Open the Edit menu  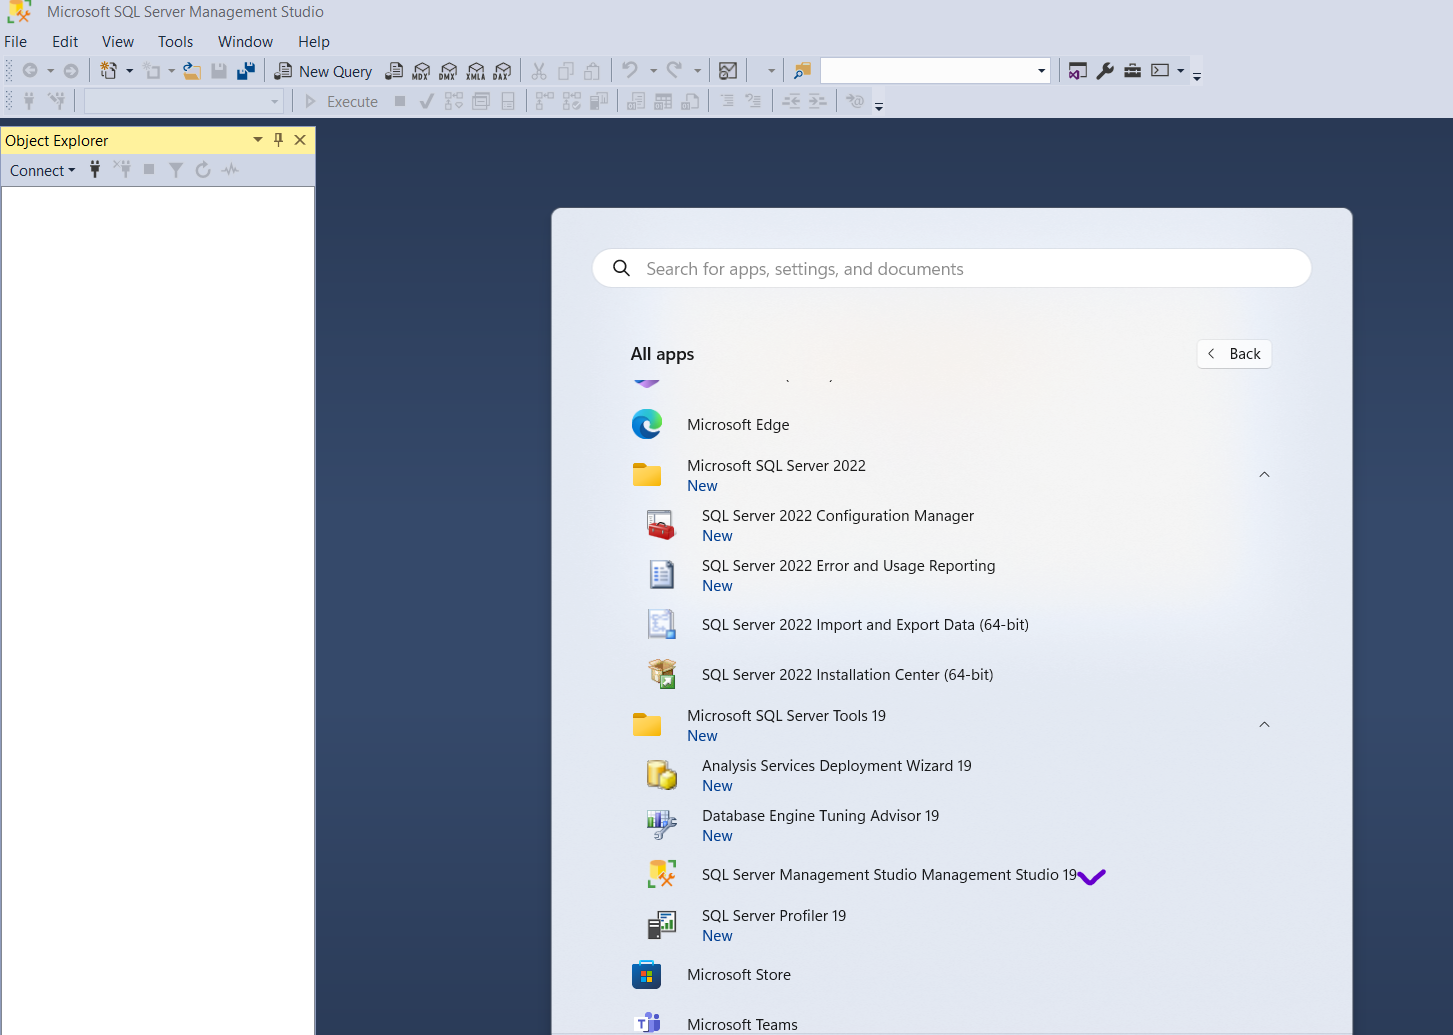[65, 42]
